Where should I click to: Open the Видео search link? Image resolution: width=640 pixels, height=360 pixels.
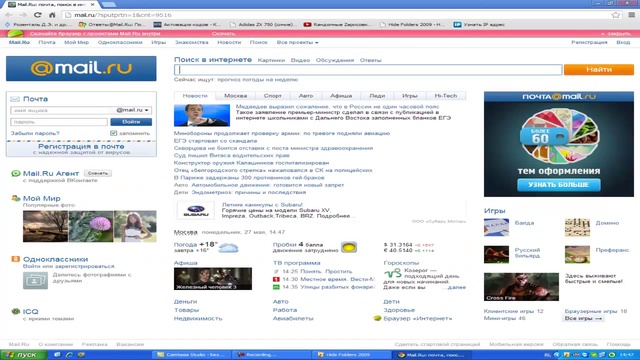tap(300, 60)
